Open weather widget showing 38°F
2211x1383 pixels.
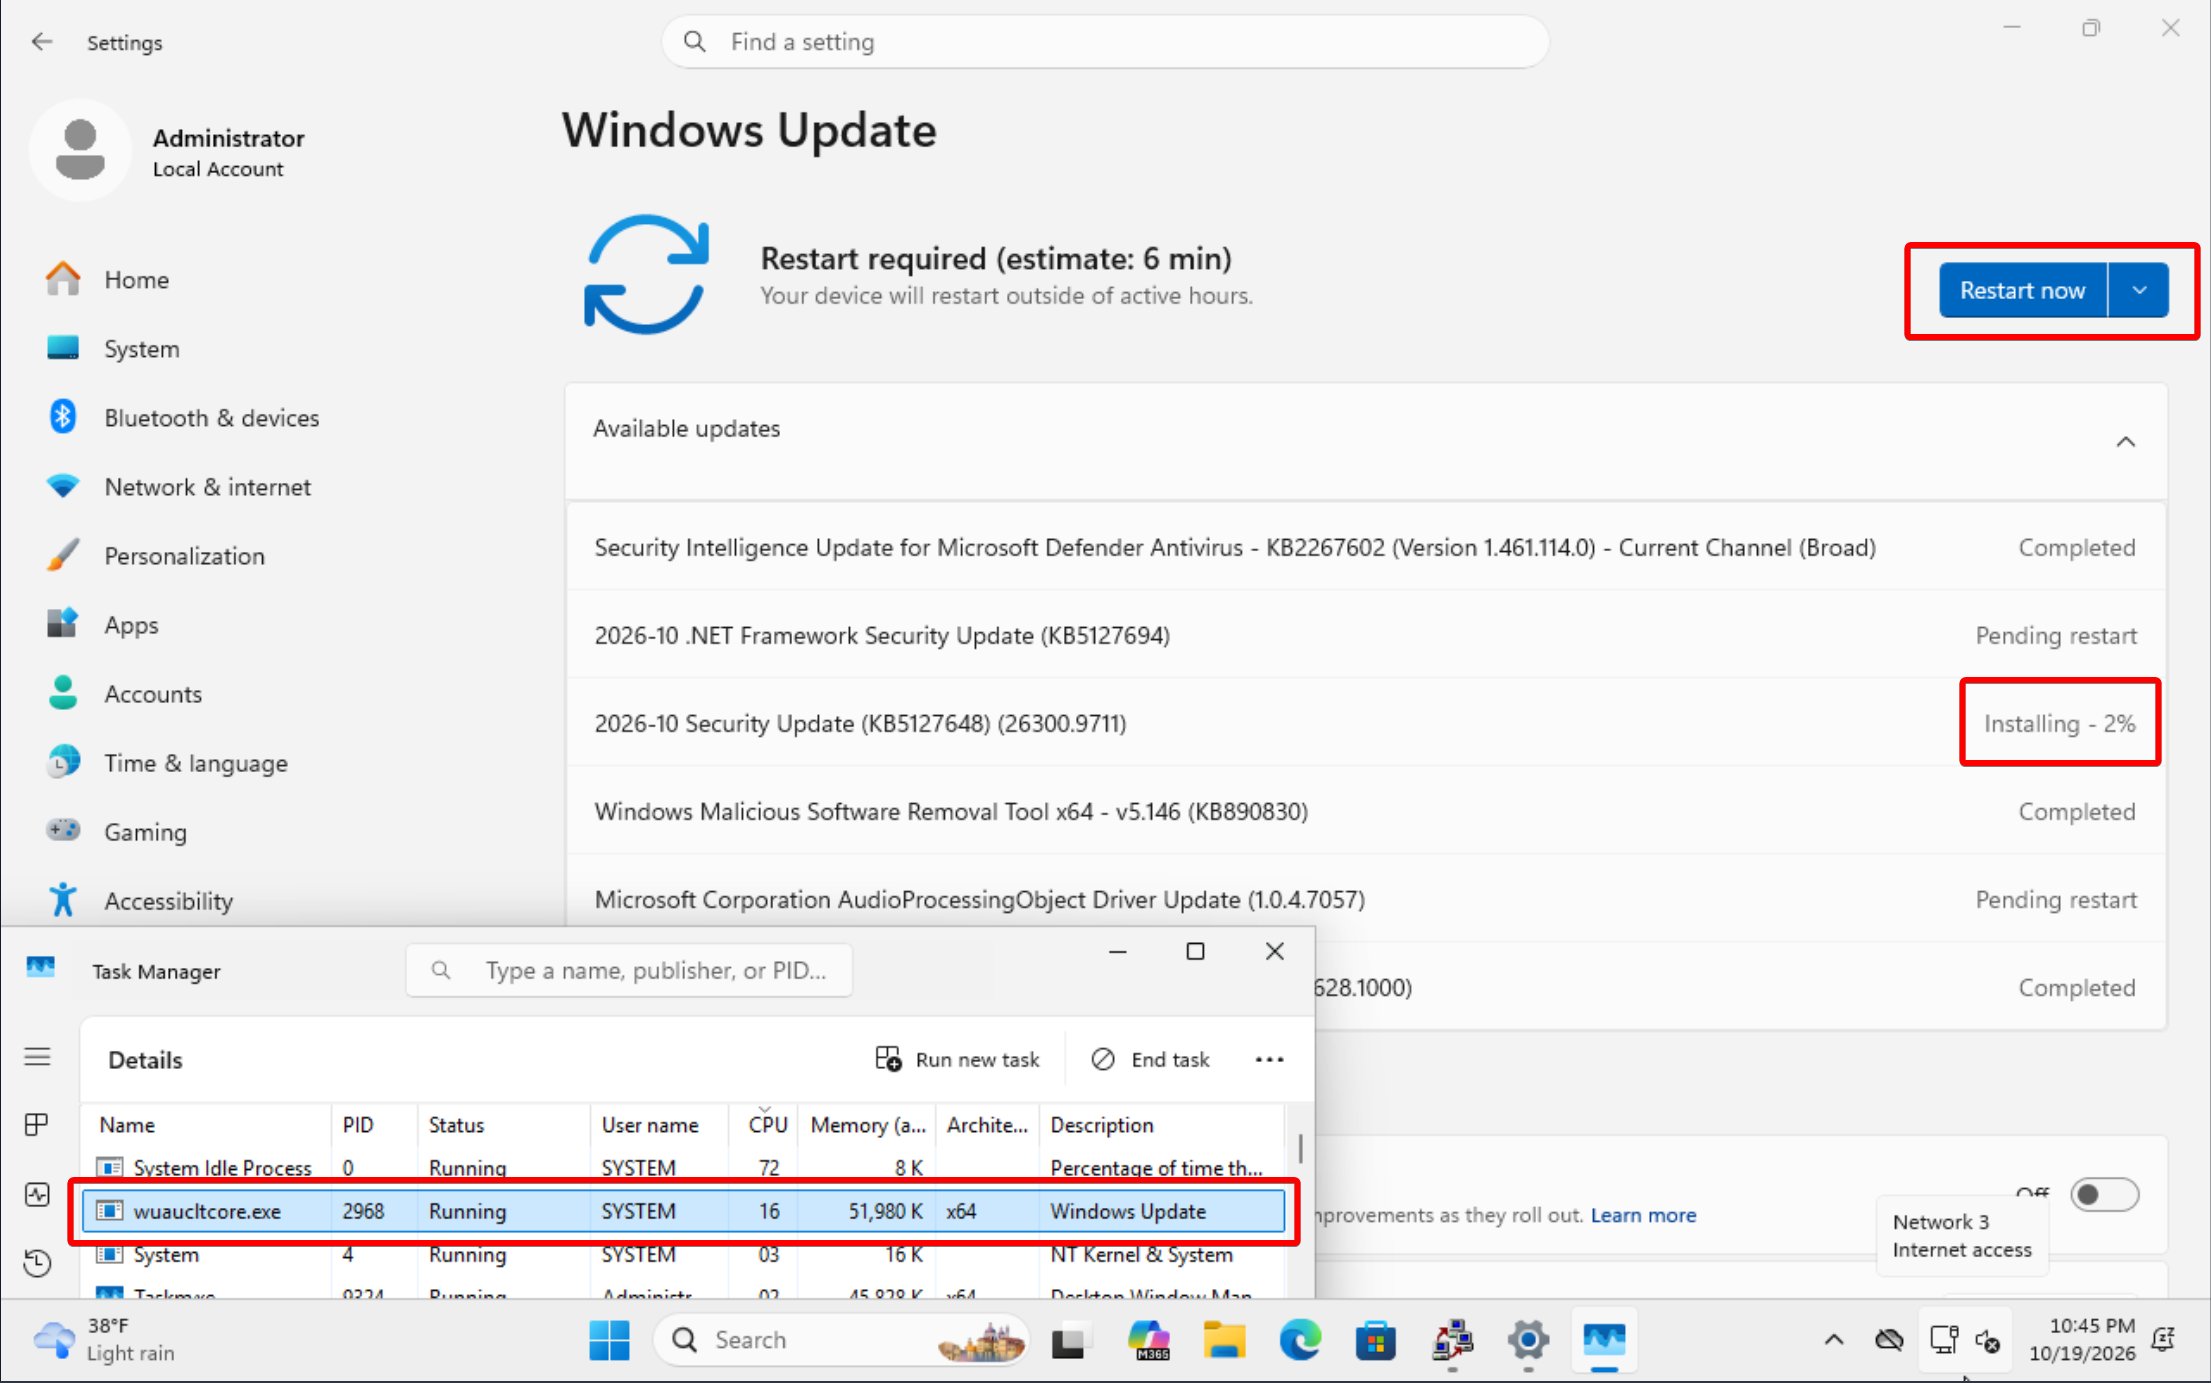pos(105,1340)
